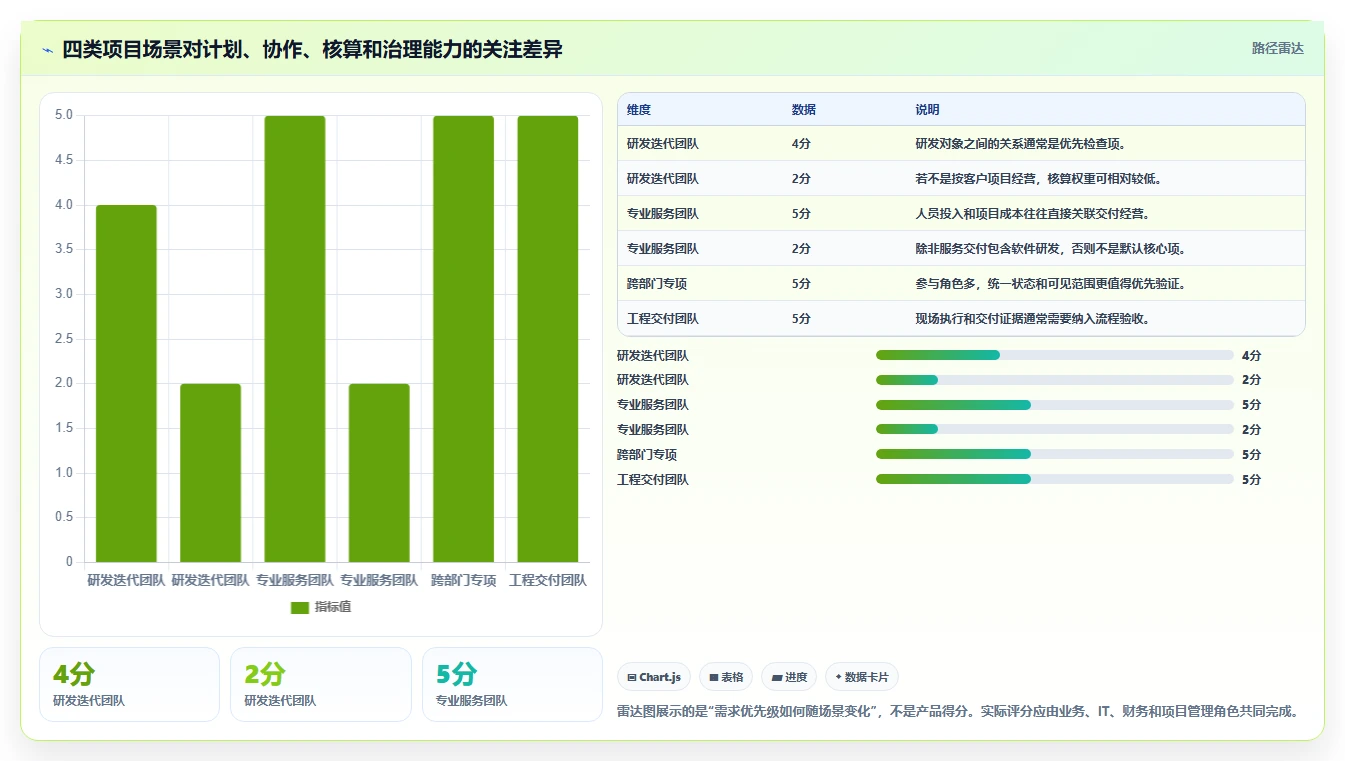Click the 说明 table column header
1345x761 pixels.
click(x=927, y=110)
